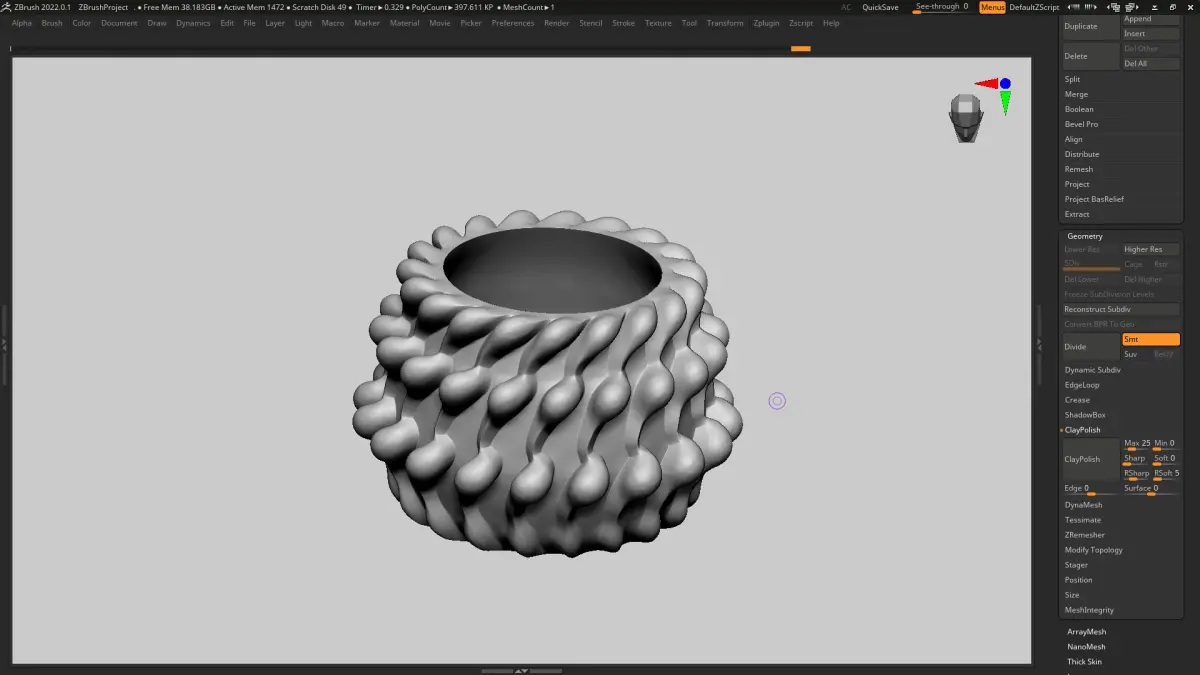Expand the Crease section
This screenshot has width=1200, height=675.
(1077, 400)
